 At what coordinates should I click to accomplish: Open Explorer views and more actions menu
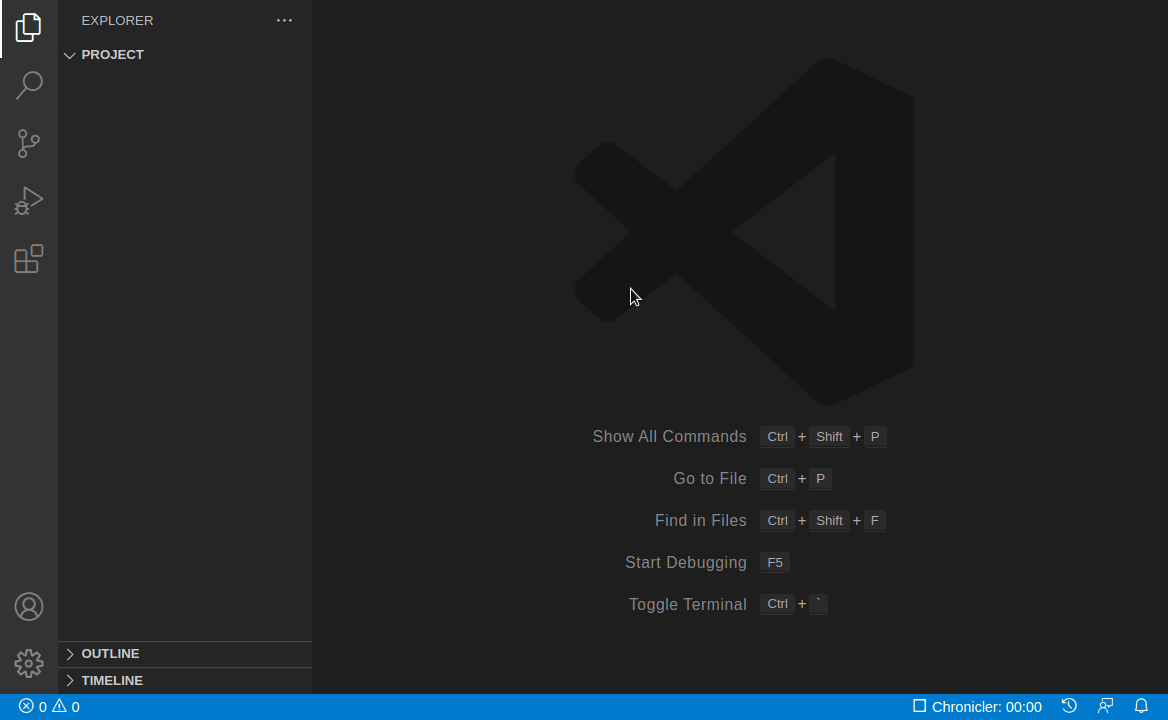pos(284,21)
